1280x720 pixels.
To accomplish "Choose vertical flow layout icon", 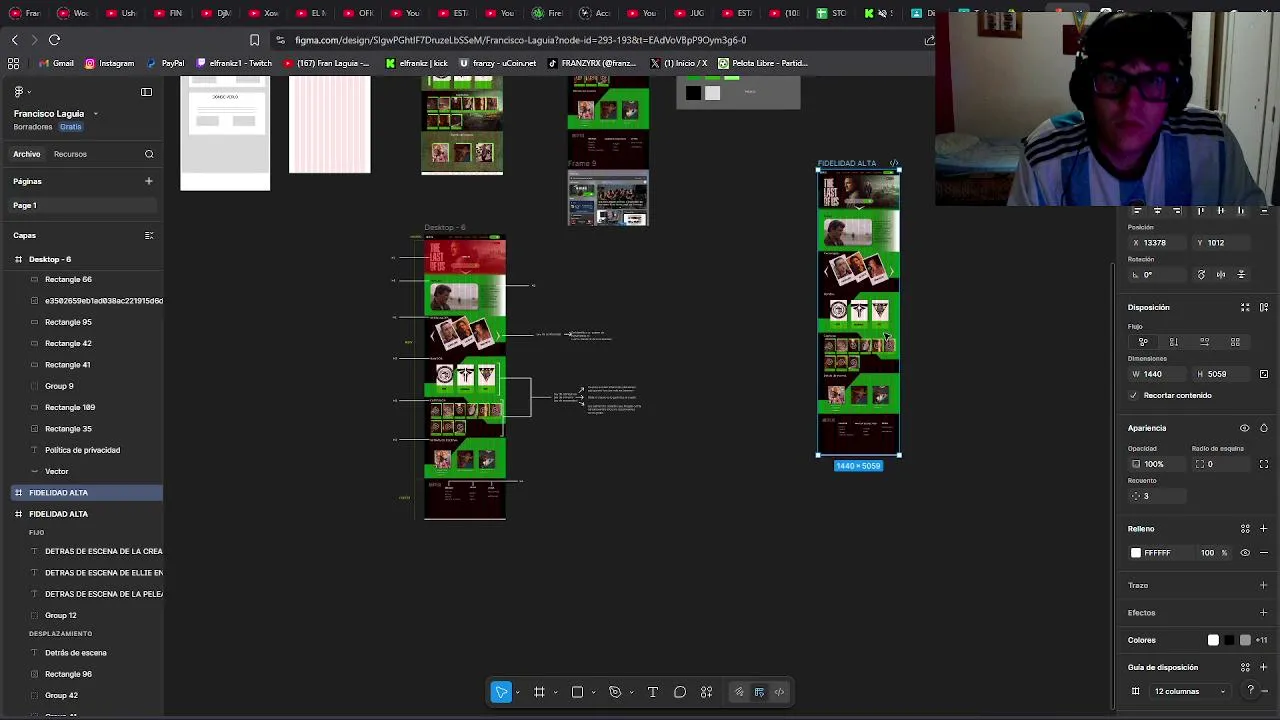I will tap(1174, 342).
